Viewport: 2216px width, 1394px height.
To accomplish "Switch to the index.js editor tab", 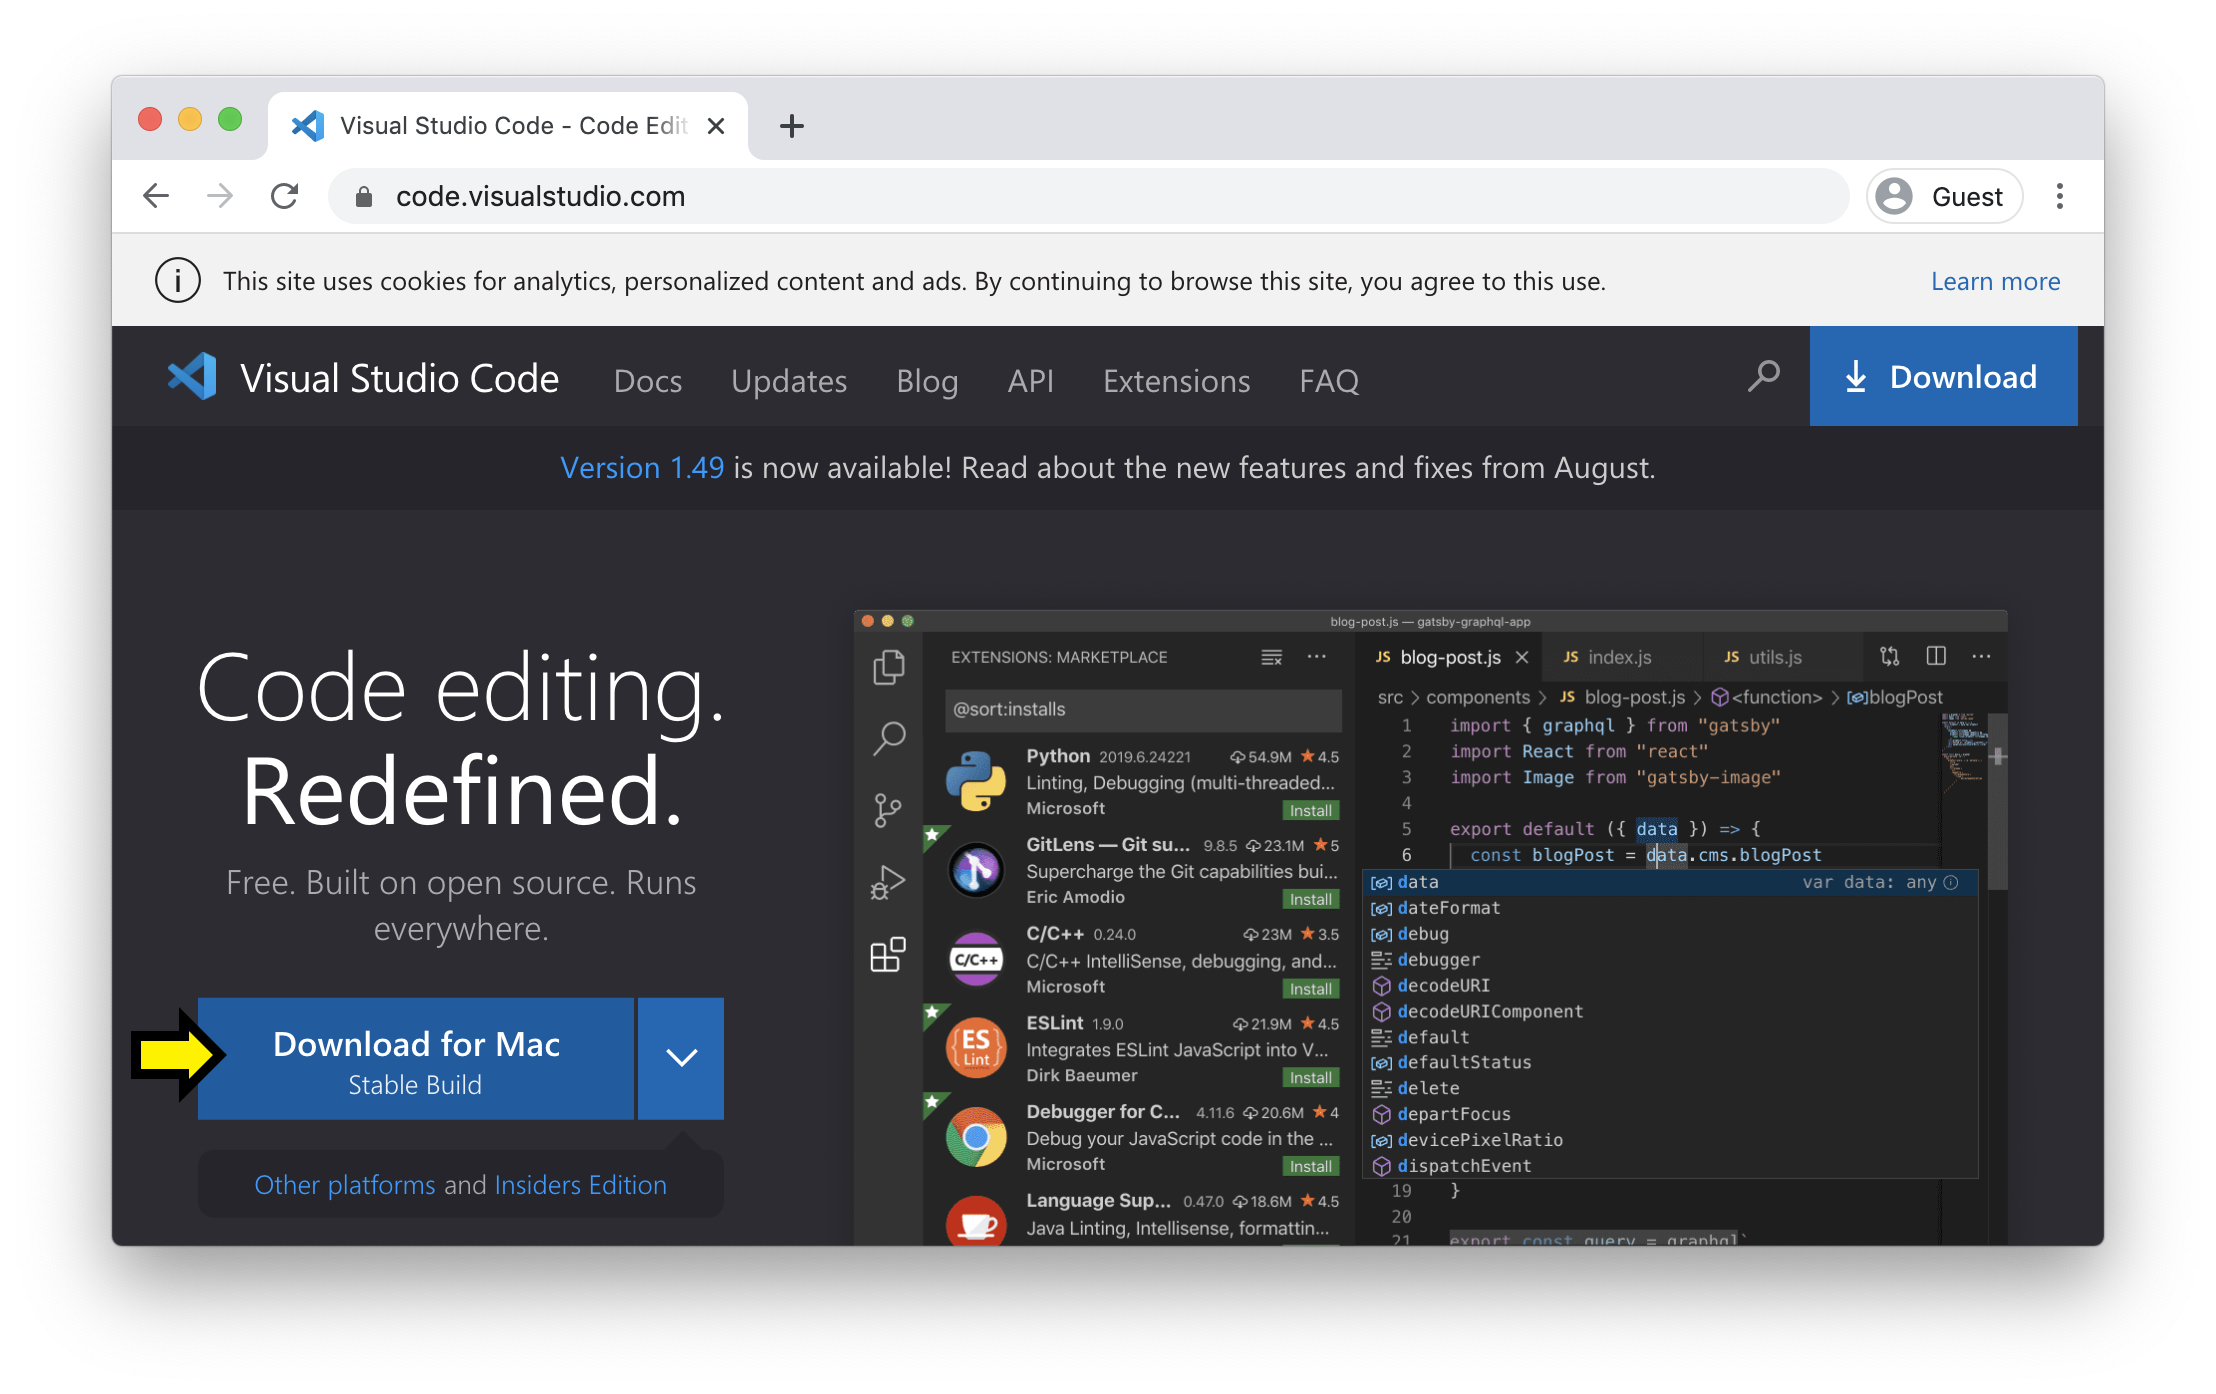I will point(1618,657).
